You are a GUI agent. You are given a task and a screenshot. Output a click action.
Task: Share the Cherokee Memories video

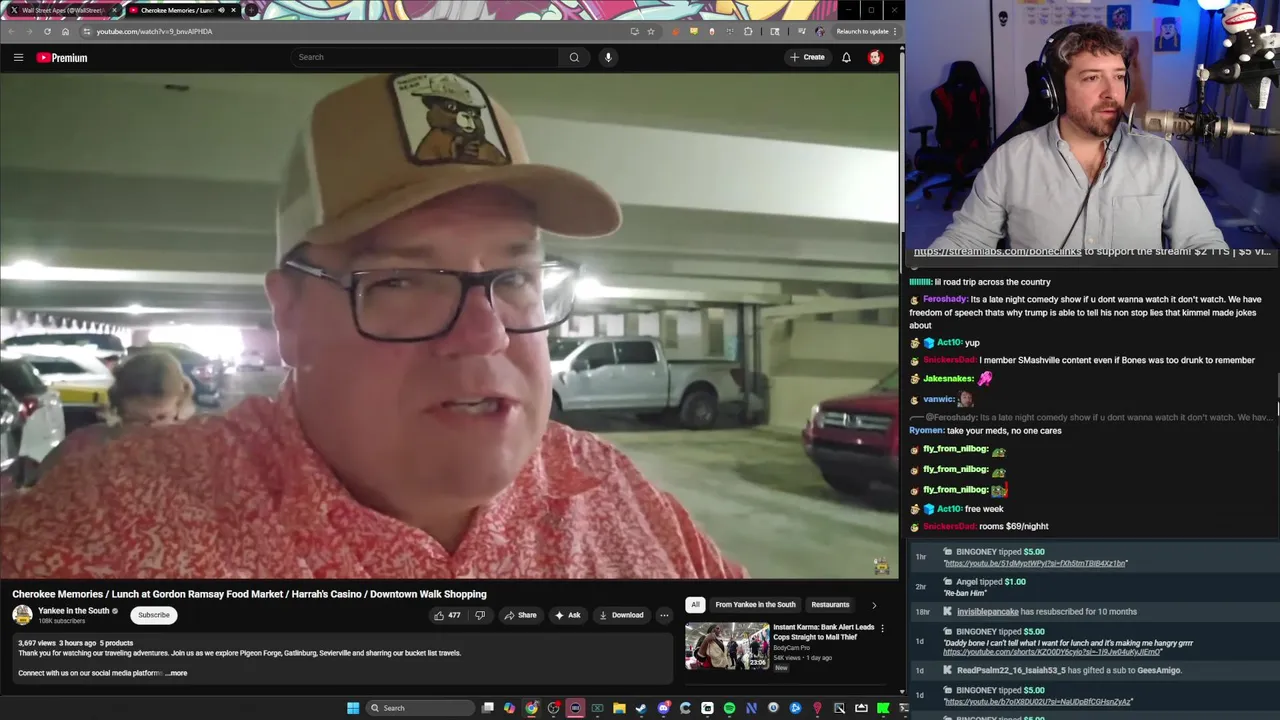pyautogui.click(x=520, y=615)
